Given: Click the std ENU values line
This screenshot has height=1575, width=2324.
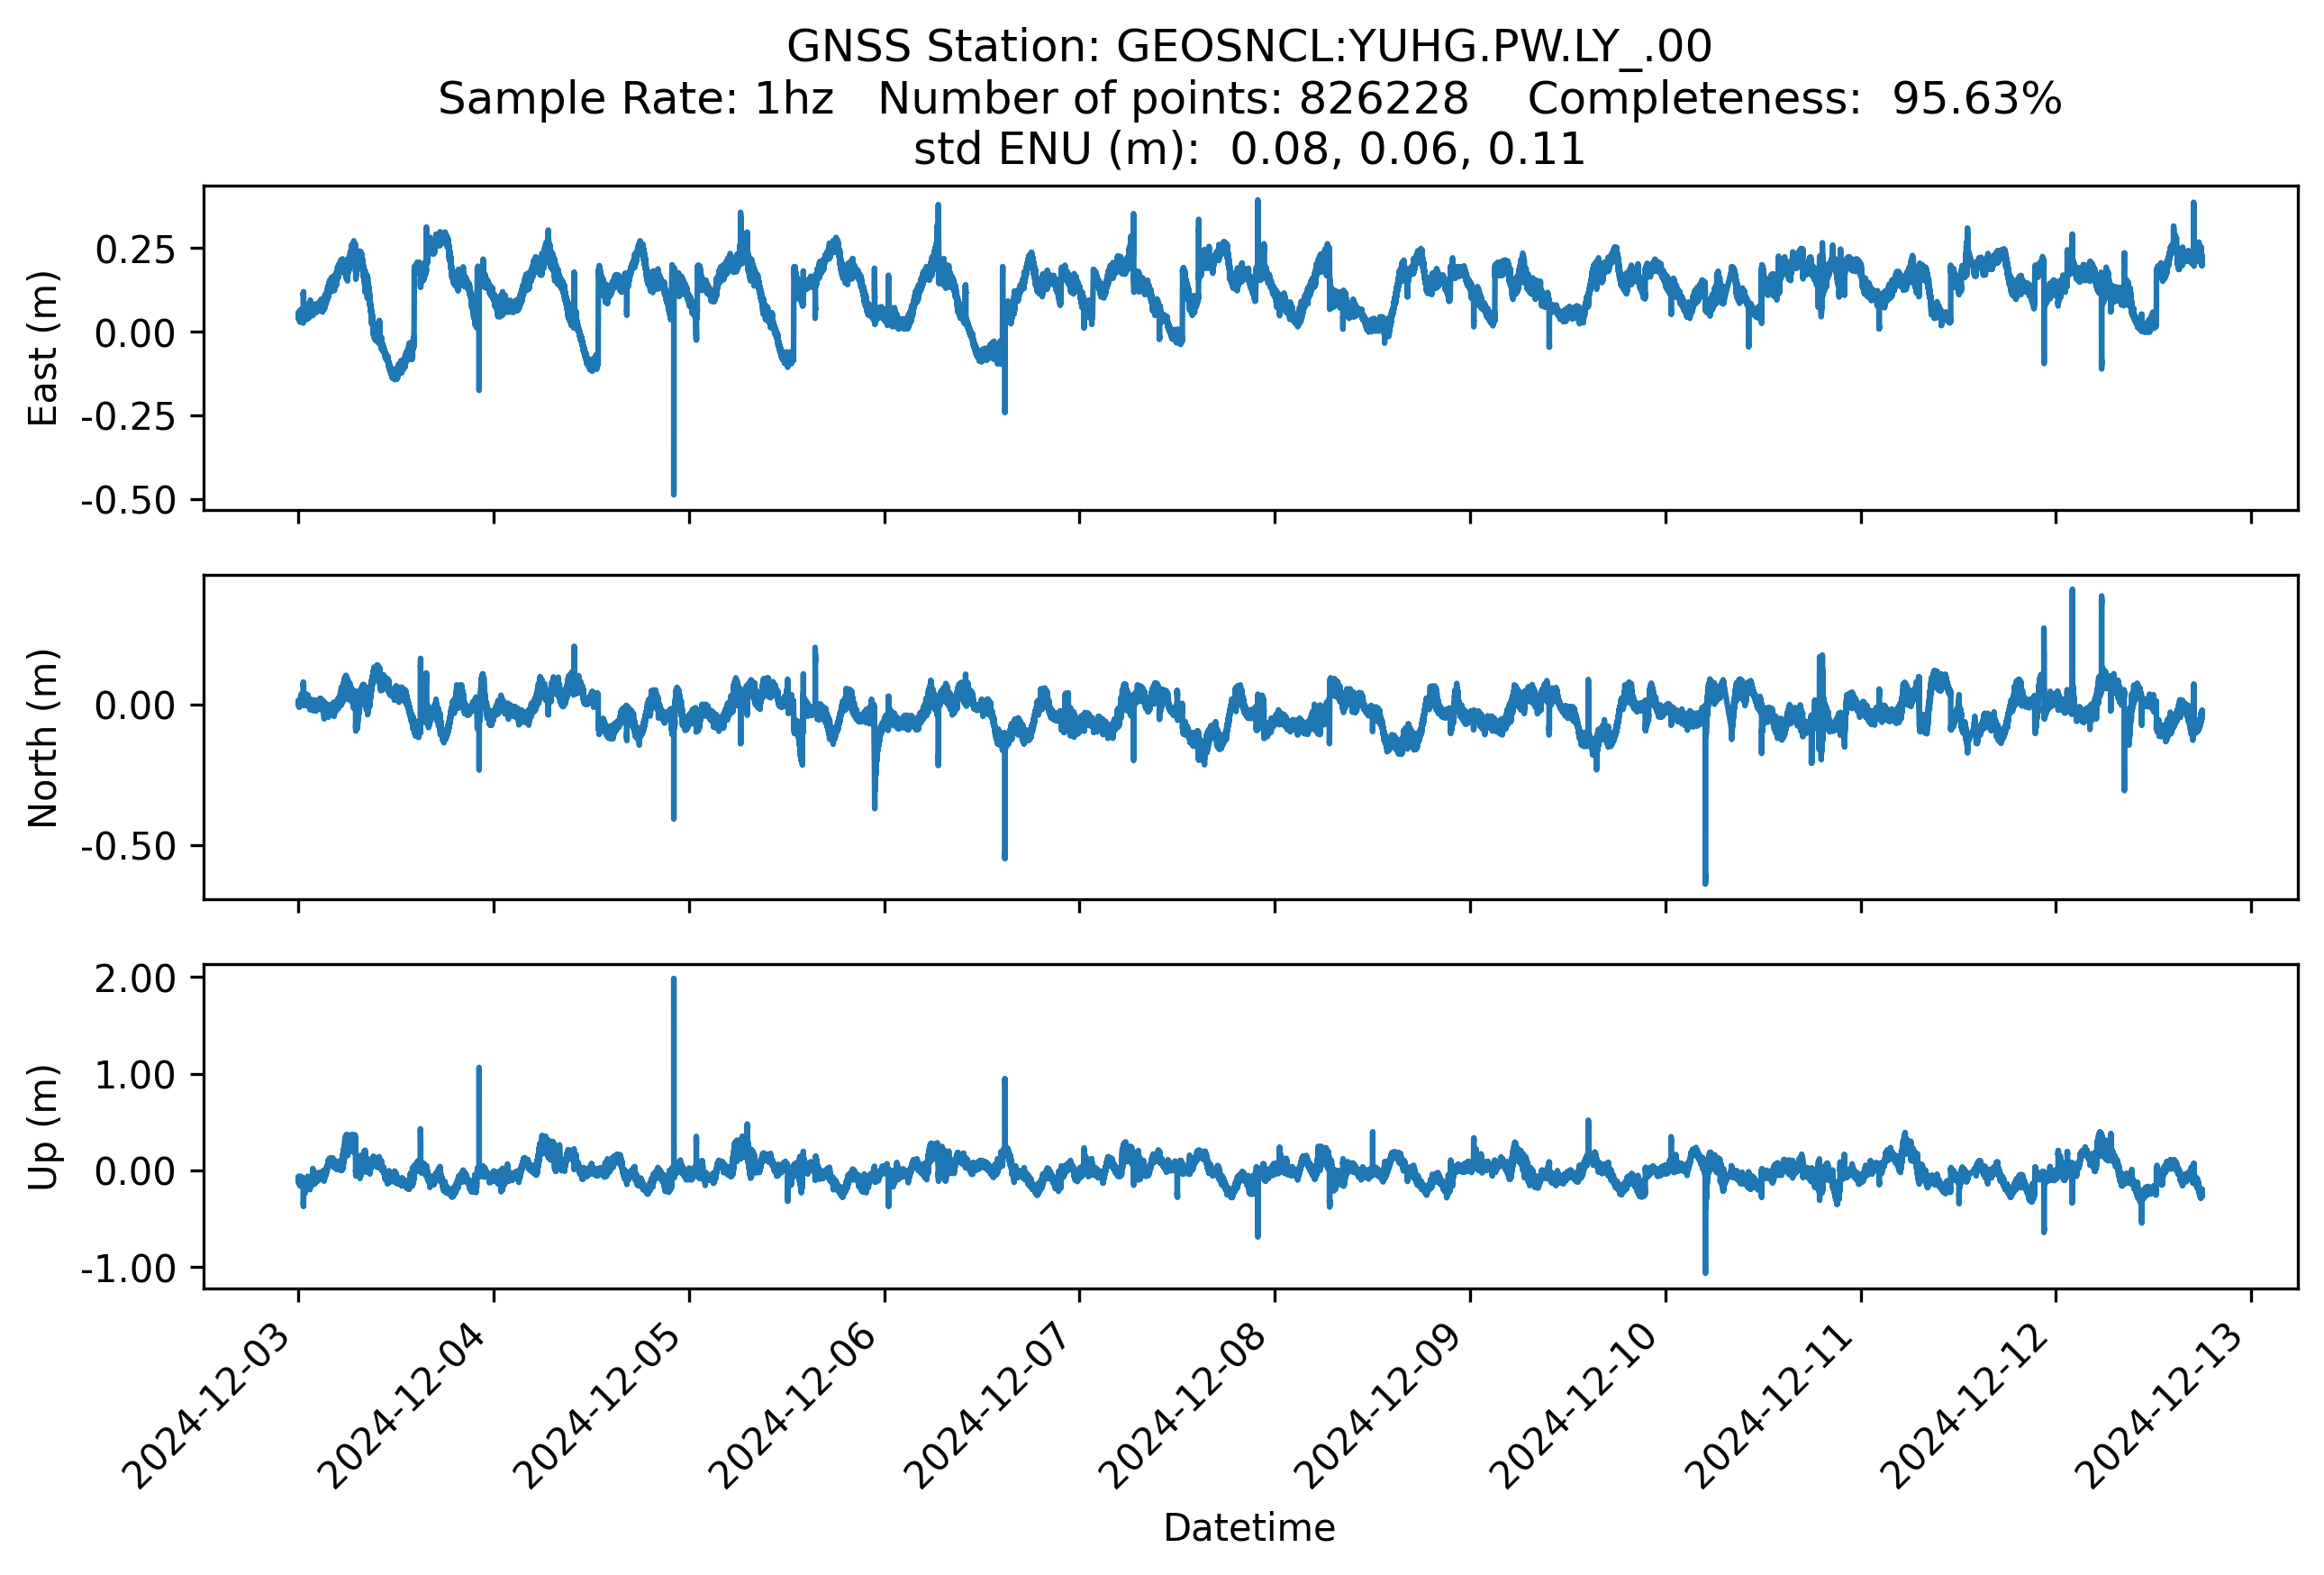Looking at the screenshot, I should click(1249, 149).
